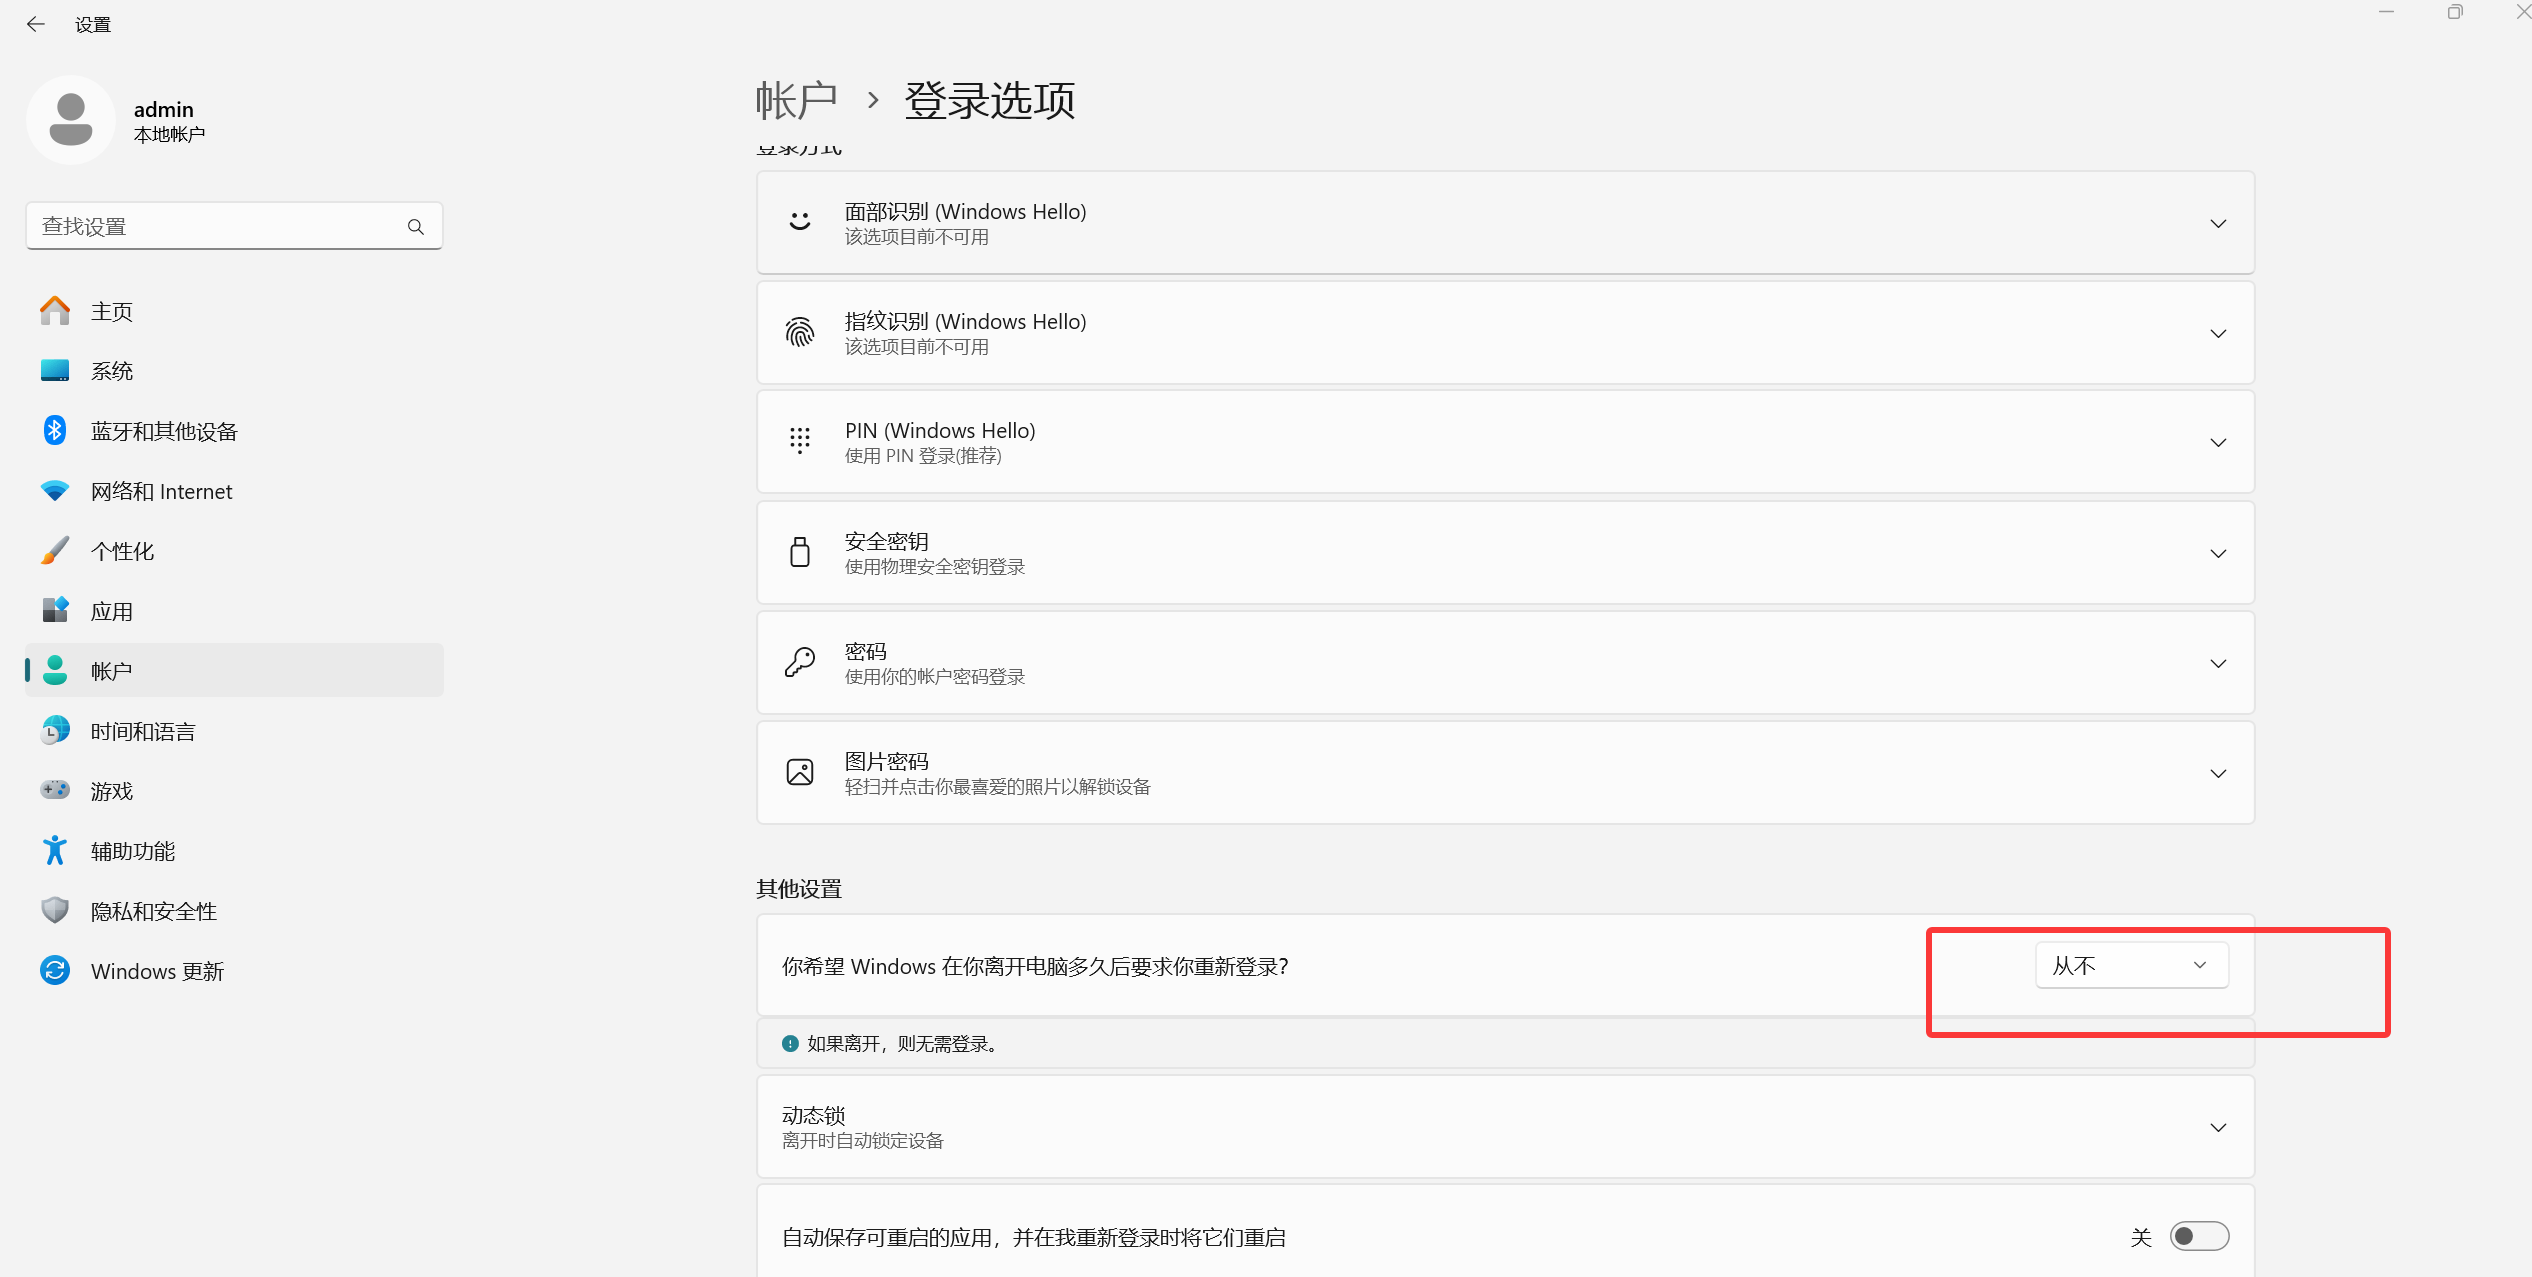The height and width of the screenshot is (1277, 2532).
Task: Toggle auto-save restartable apps switch
Action: point(2199,1237)
